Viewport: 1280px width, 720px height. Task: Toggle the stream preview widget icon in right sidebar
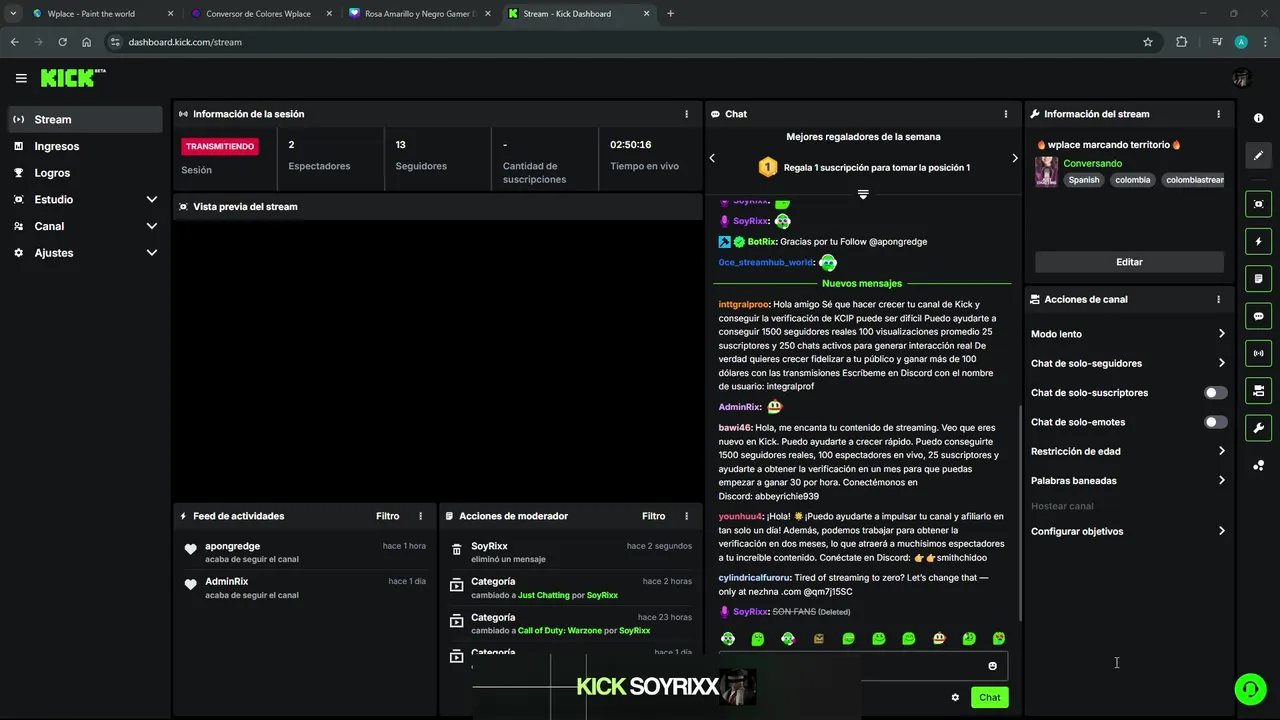[x=1258, y=204]
